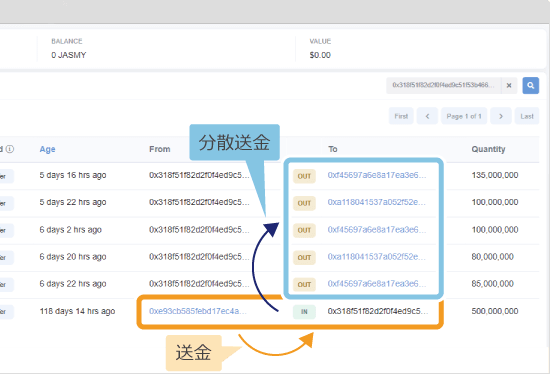
Task: Click the quantity 80,000,000
Action: click(492, 256)
